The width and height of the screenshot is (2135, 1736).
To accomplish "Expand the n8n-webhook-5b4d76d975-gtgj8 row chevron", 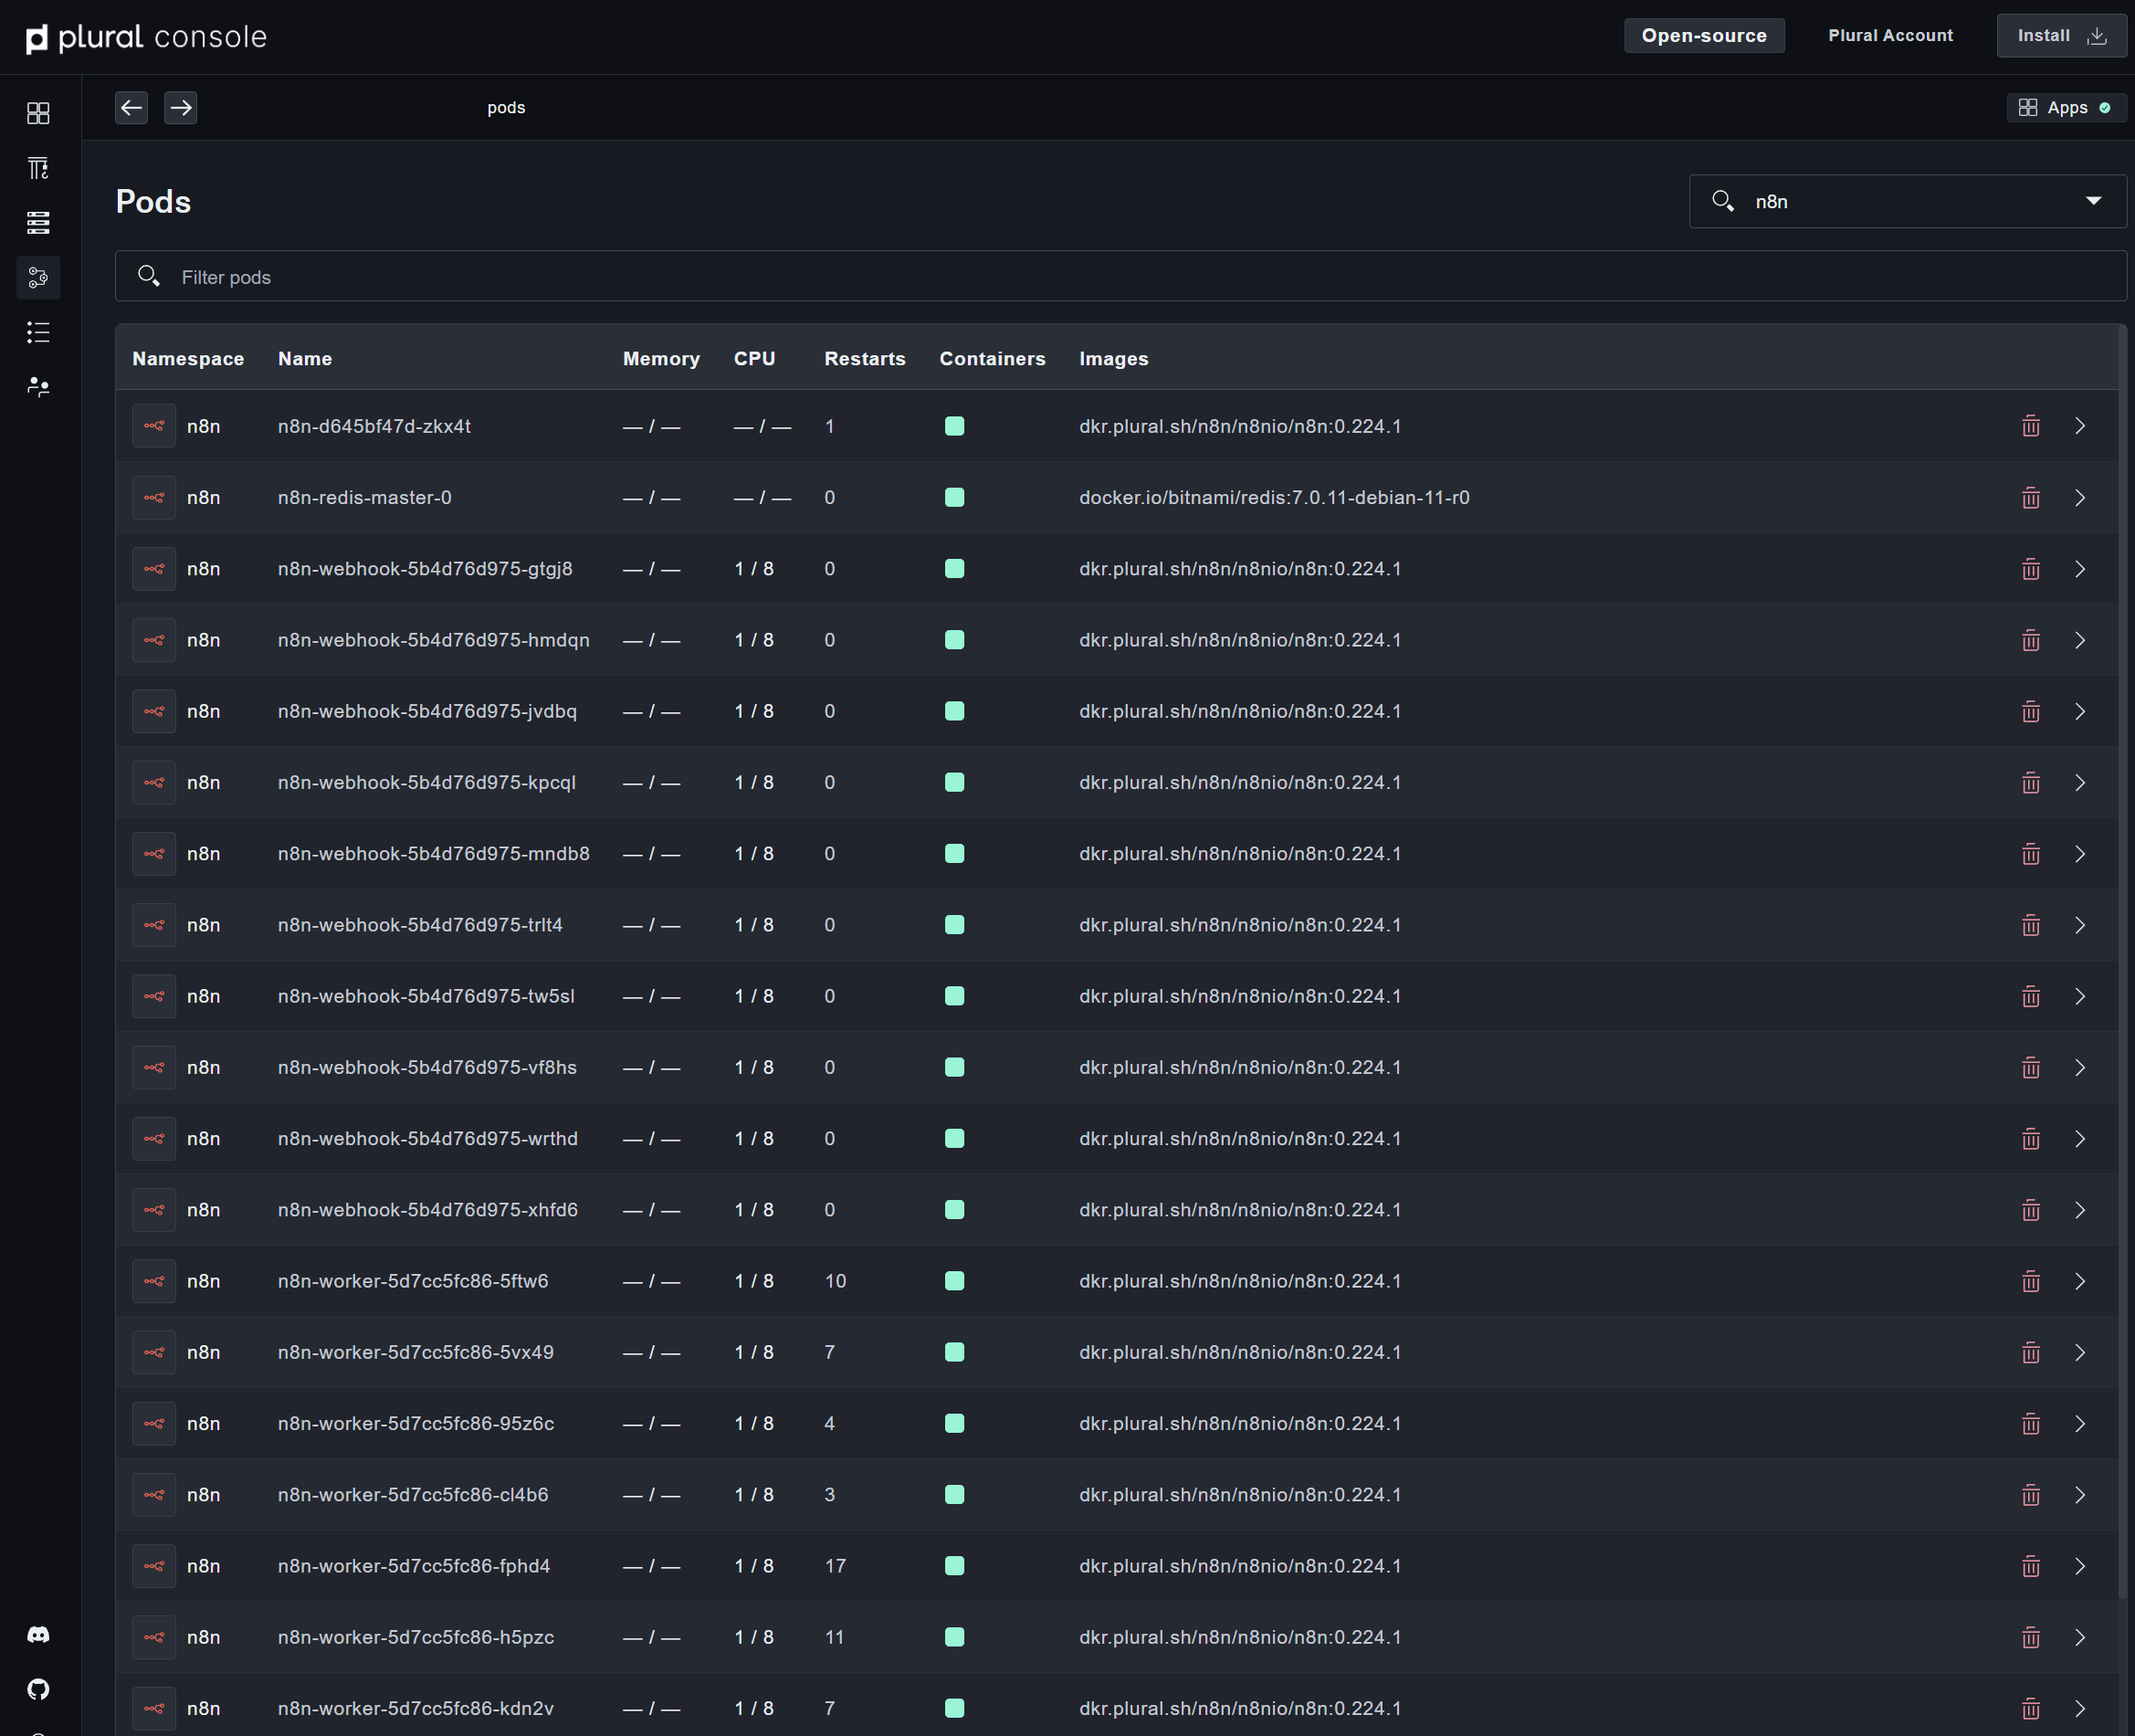I will click(2080, 569).
